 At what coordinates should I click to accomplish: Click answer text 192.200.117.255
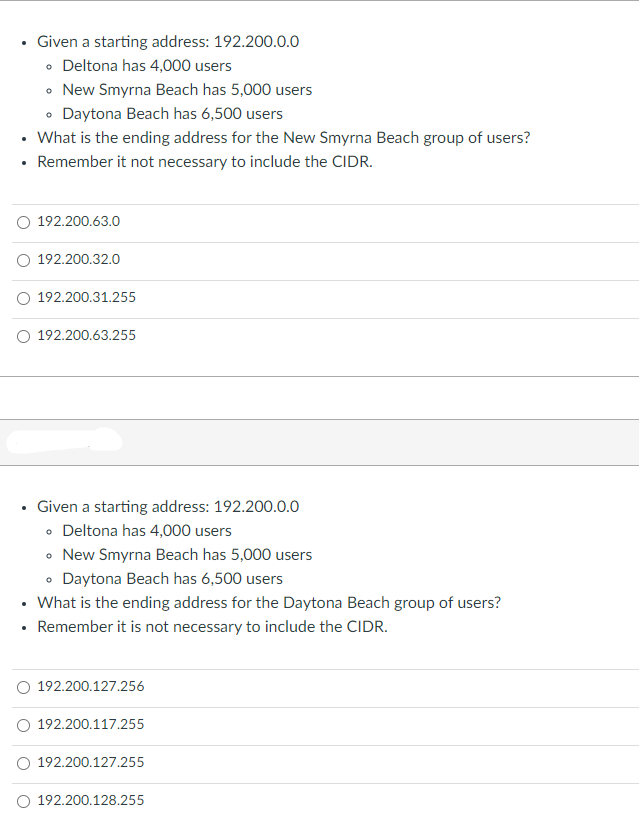(x=91, y=724)
